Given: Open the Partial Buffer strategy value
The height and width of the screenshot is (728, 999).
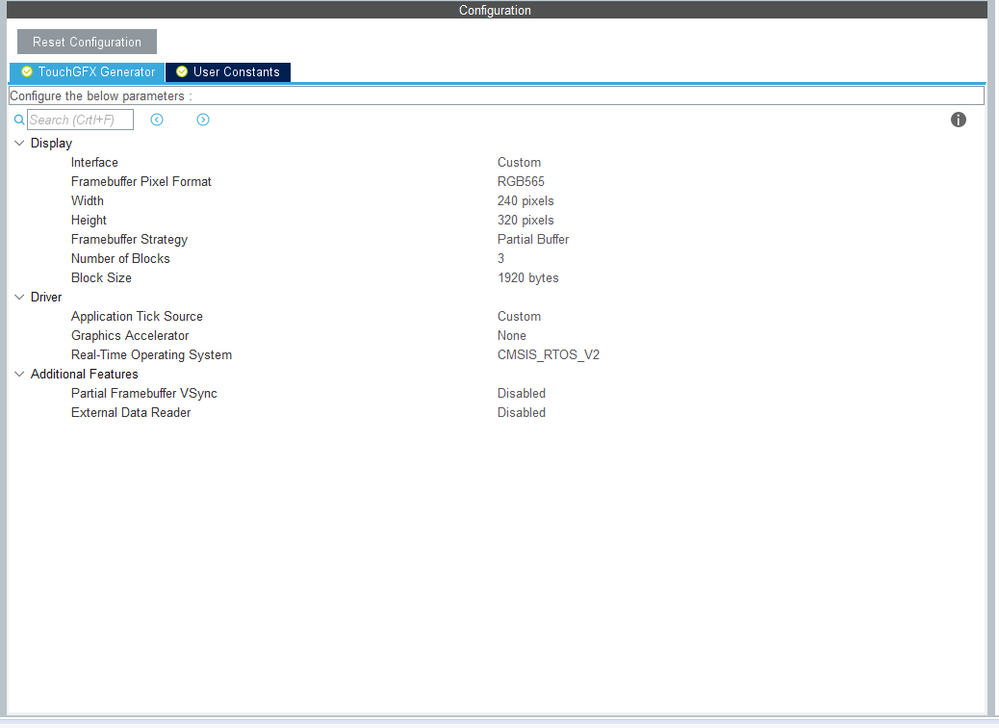Looking at the screenshot, I should point(533,239).
